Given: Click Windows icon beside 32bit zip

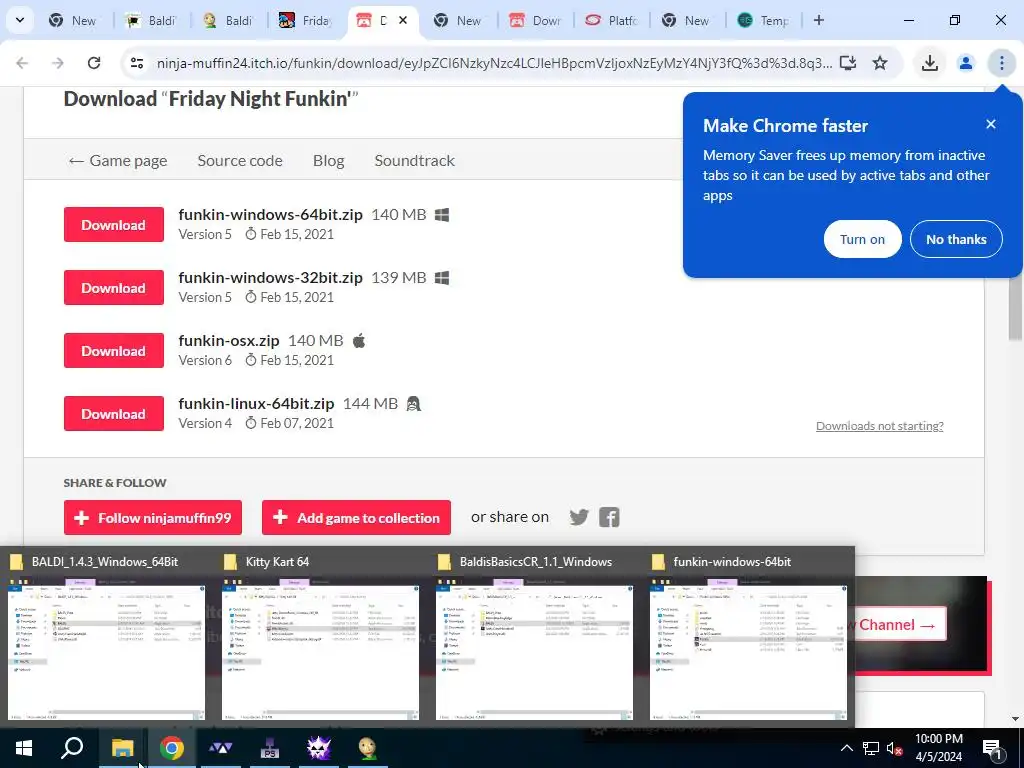Looking at the screenshot, I should point(442,278).
